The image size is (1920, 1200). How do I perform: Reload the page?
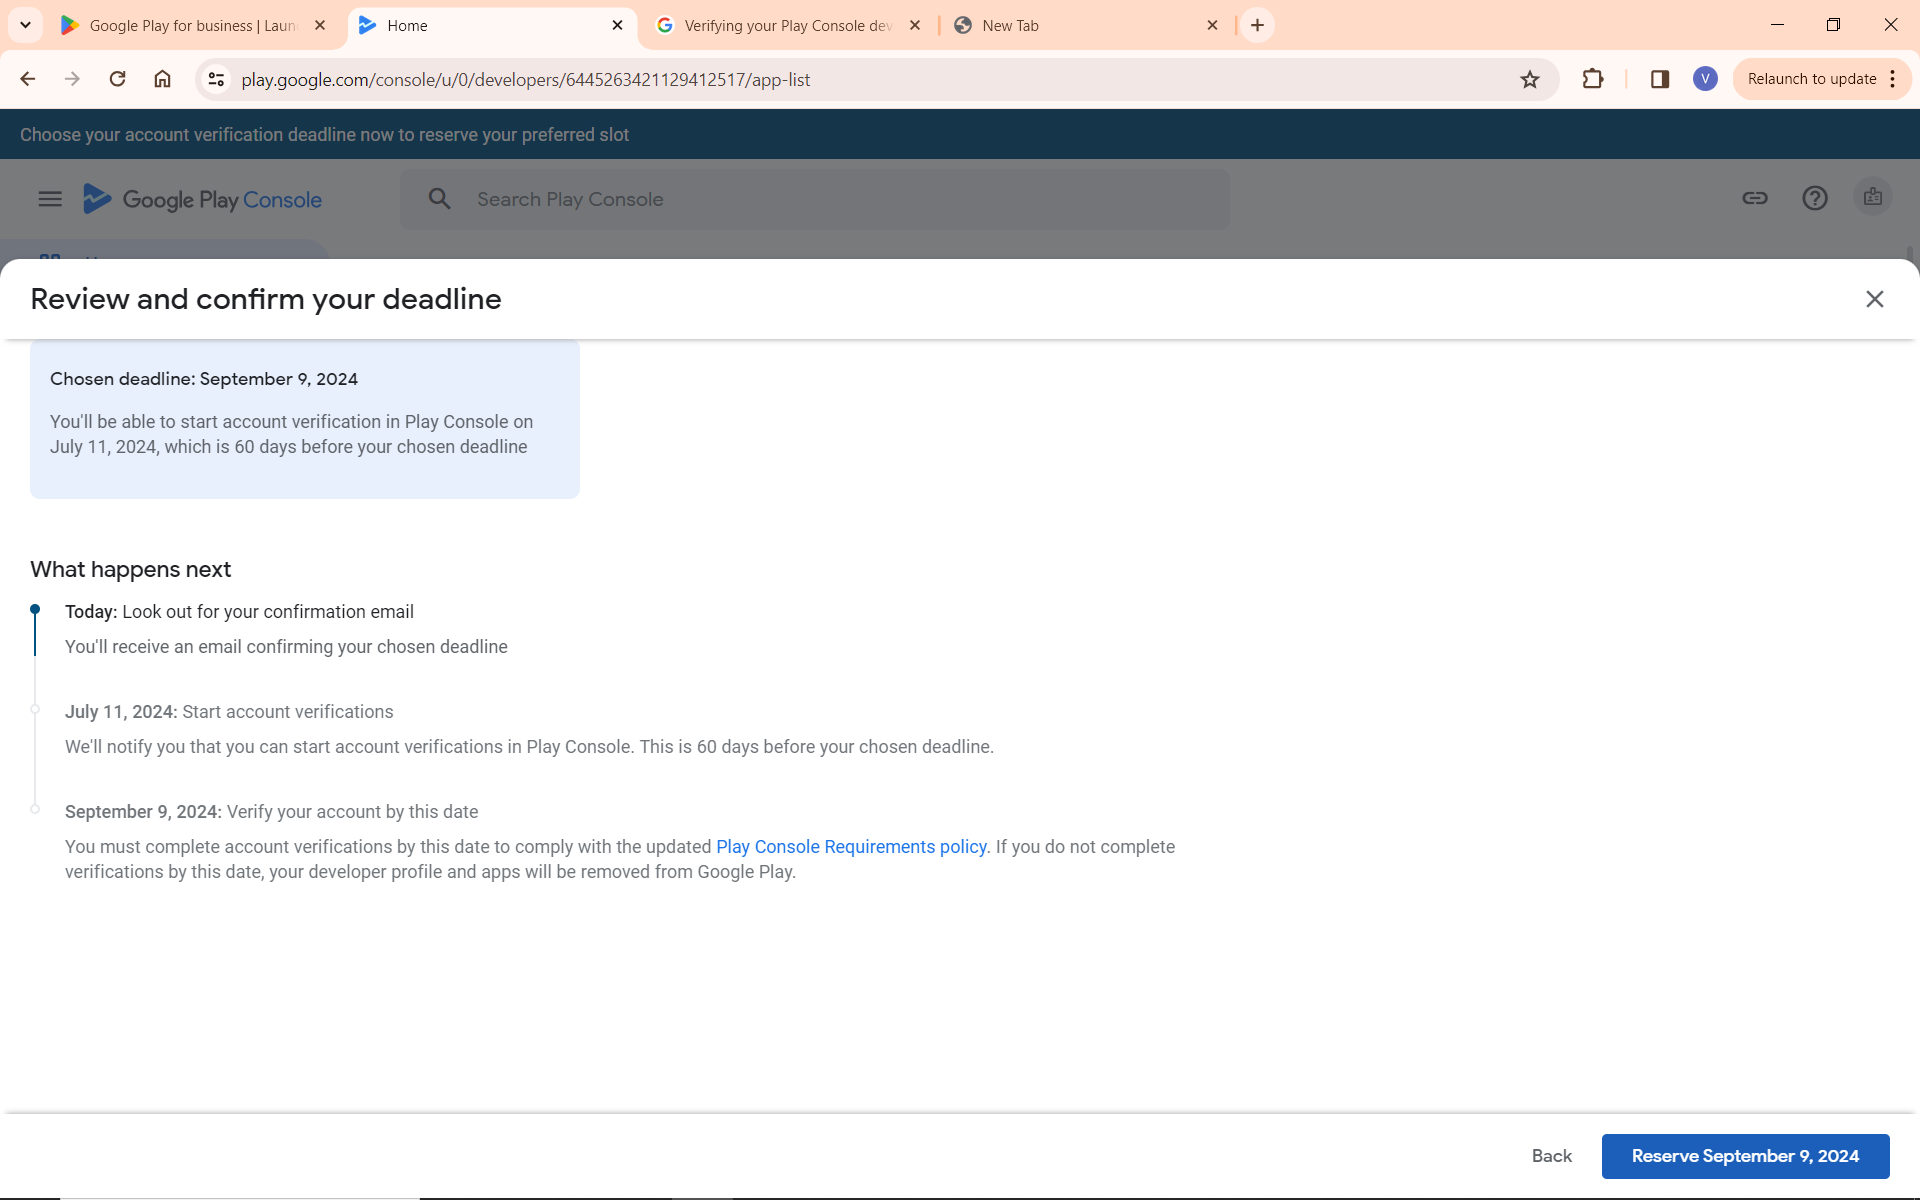click(117, 79)
